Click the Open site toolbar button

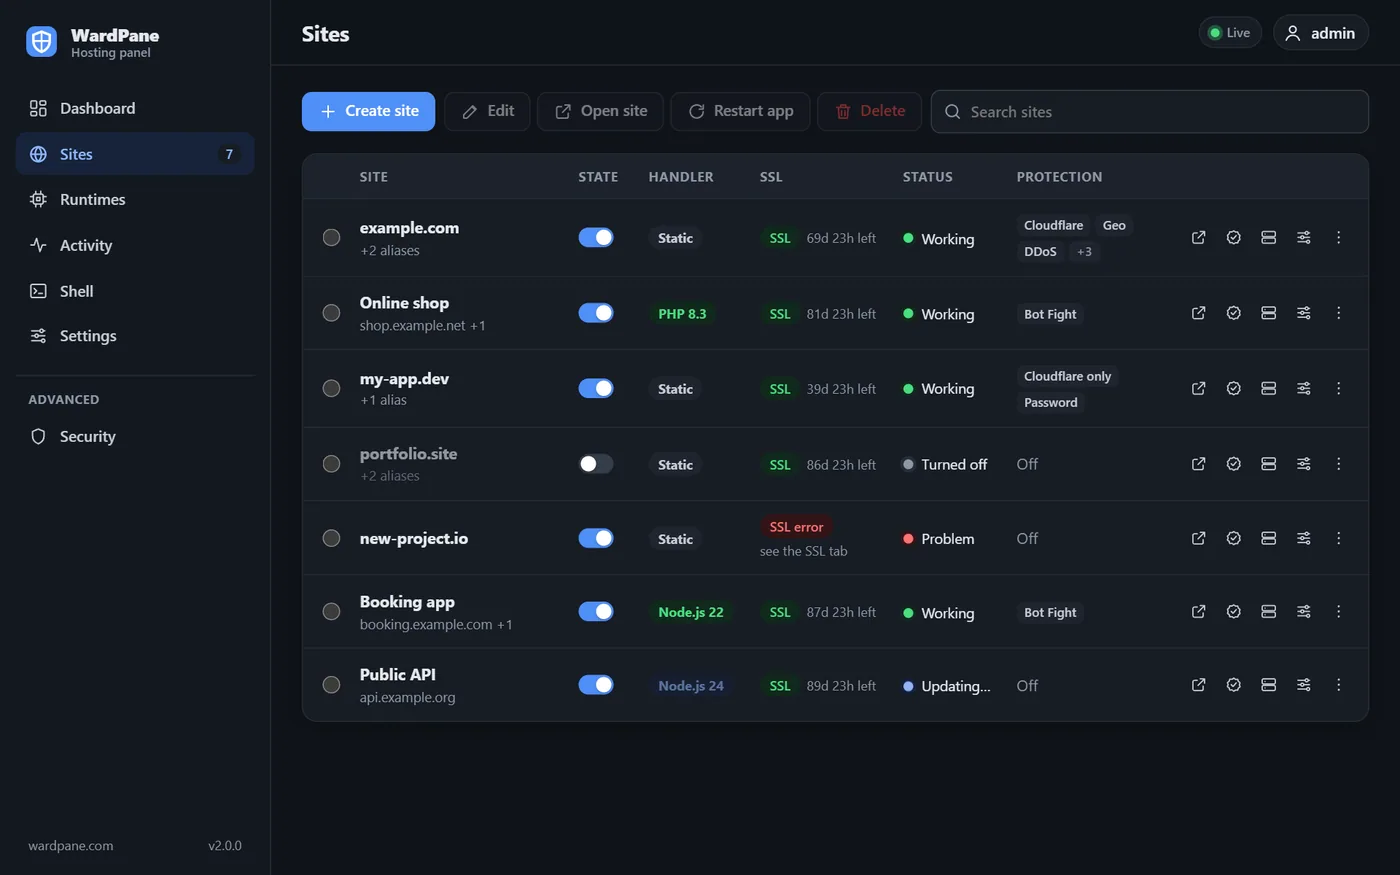(600, 111)
